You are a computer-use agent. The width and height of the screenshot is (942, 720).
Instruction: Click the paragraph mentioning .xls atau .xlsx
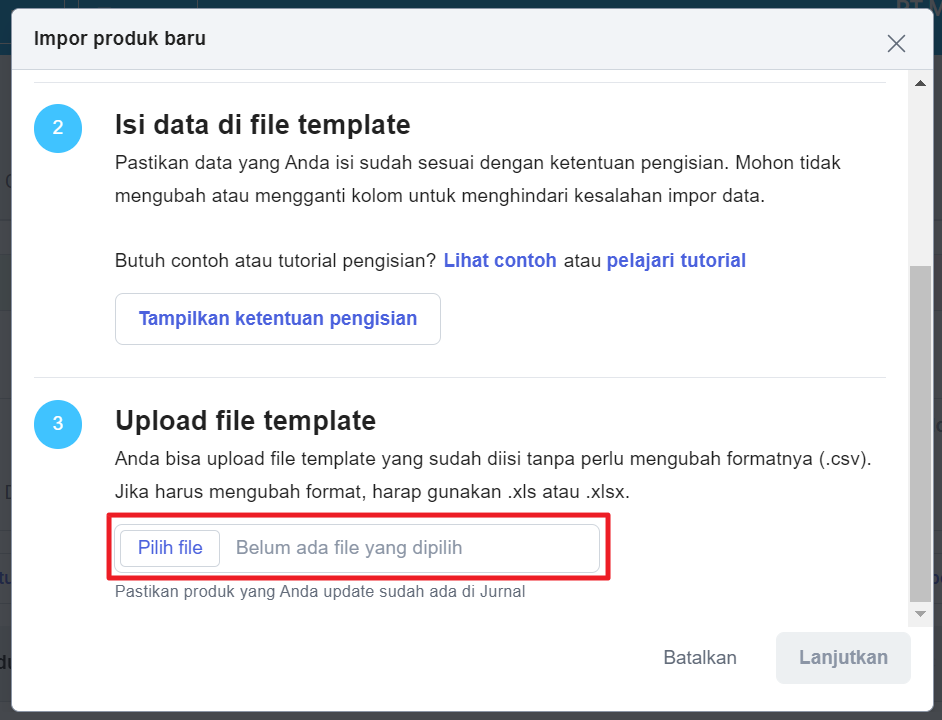coord(493,475)
